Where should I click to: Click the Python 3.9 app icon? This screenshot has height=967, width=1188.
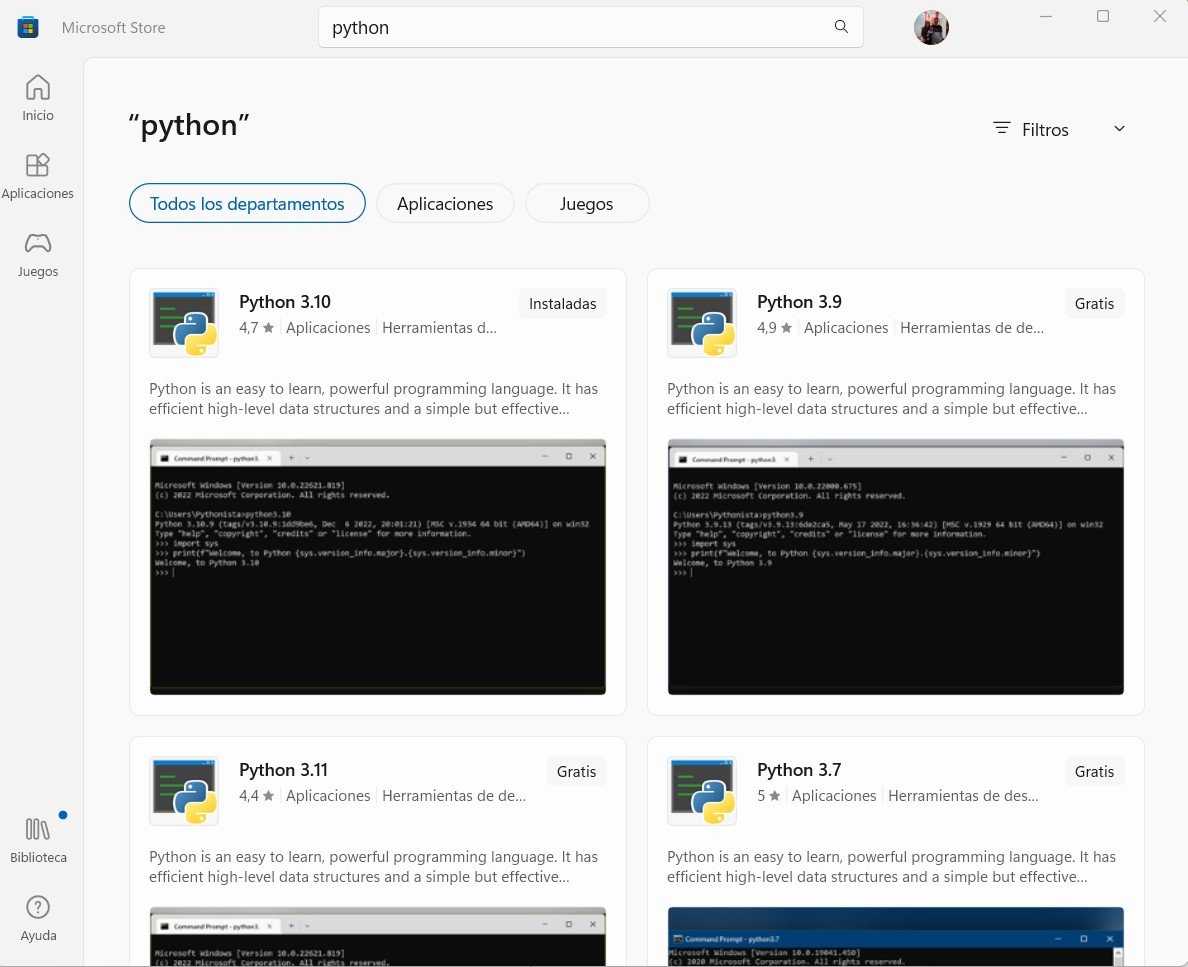pos(701,322)
